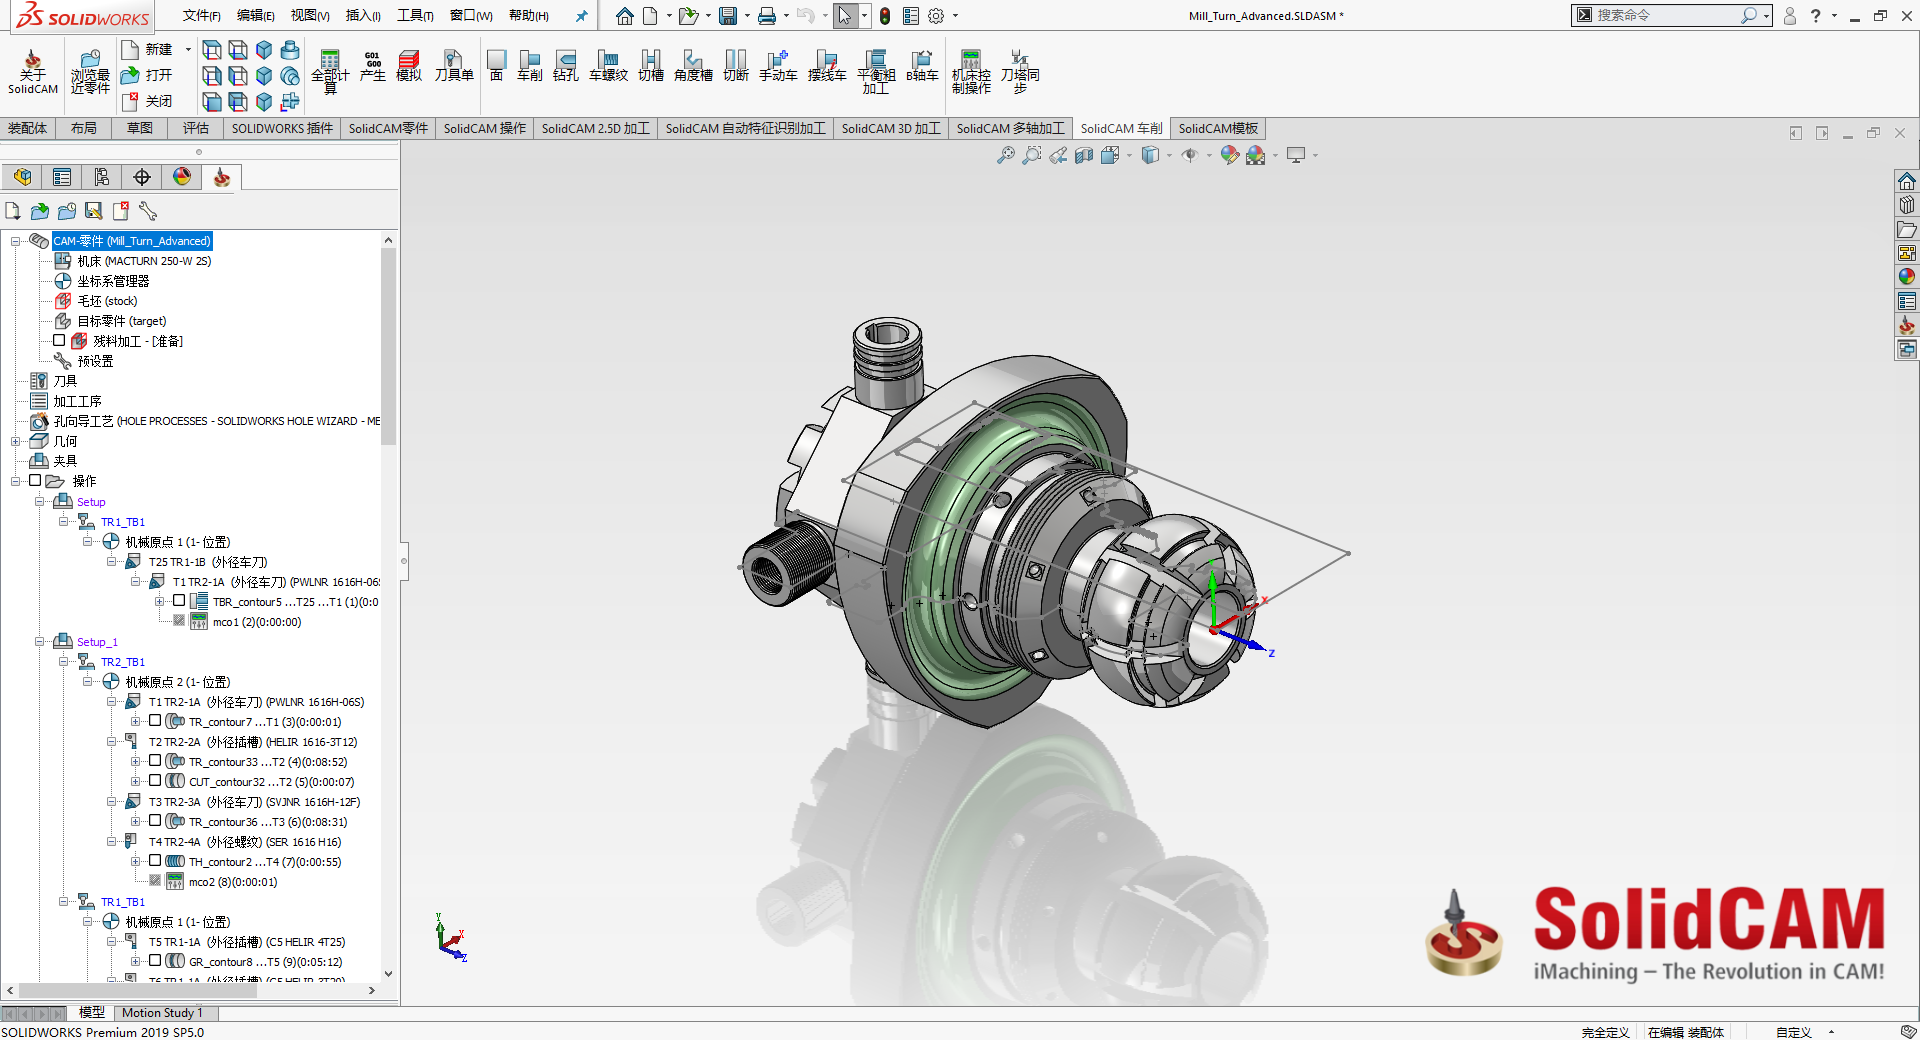Check the TBR_contour5 operation checkbox
The height and width of the screenshot is (1040, 1920).
tap(179, 601)
